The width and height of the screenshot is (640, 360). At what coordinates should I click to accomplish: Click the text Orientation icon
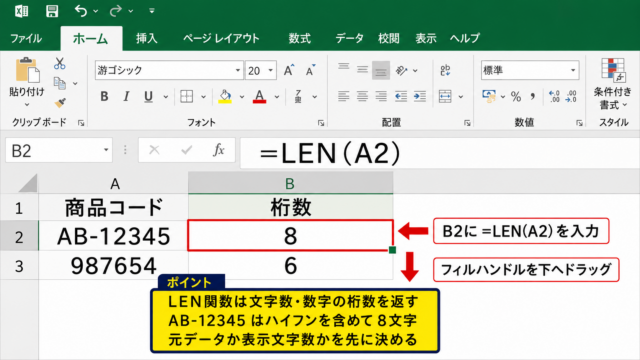point(402,71)
